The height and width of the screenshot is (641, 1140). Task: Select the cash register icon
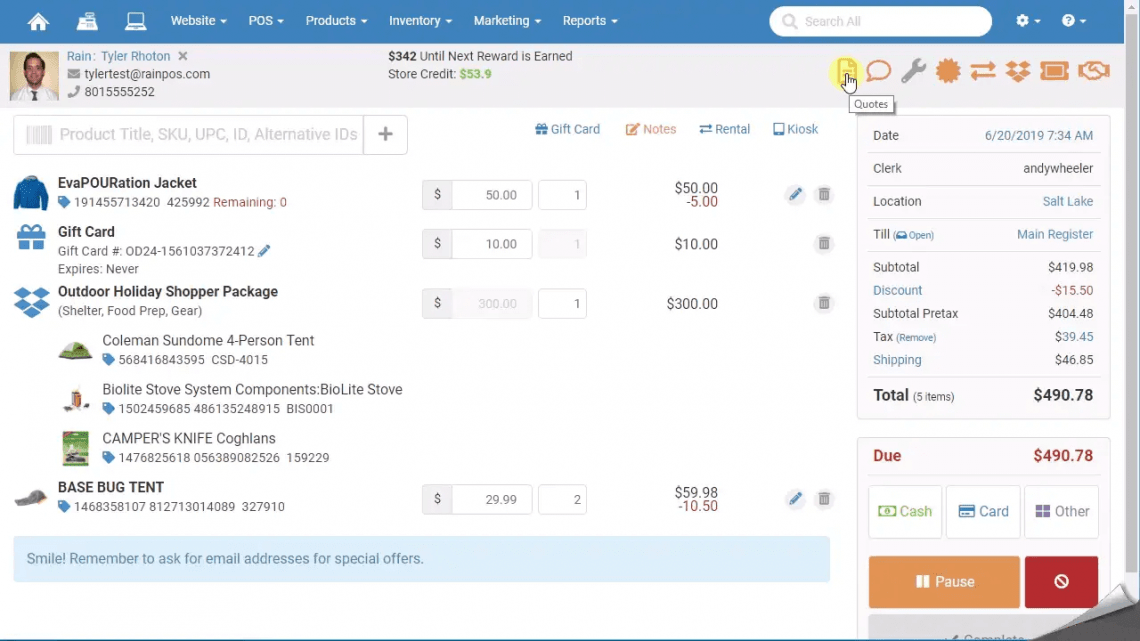point(87,20)
